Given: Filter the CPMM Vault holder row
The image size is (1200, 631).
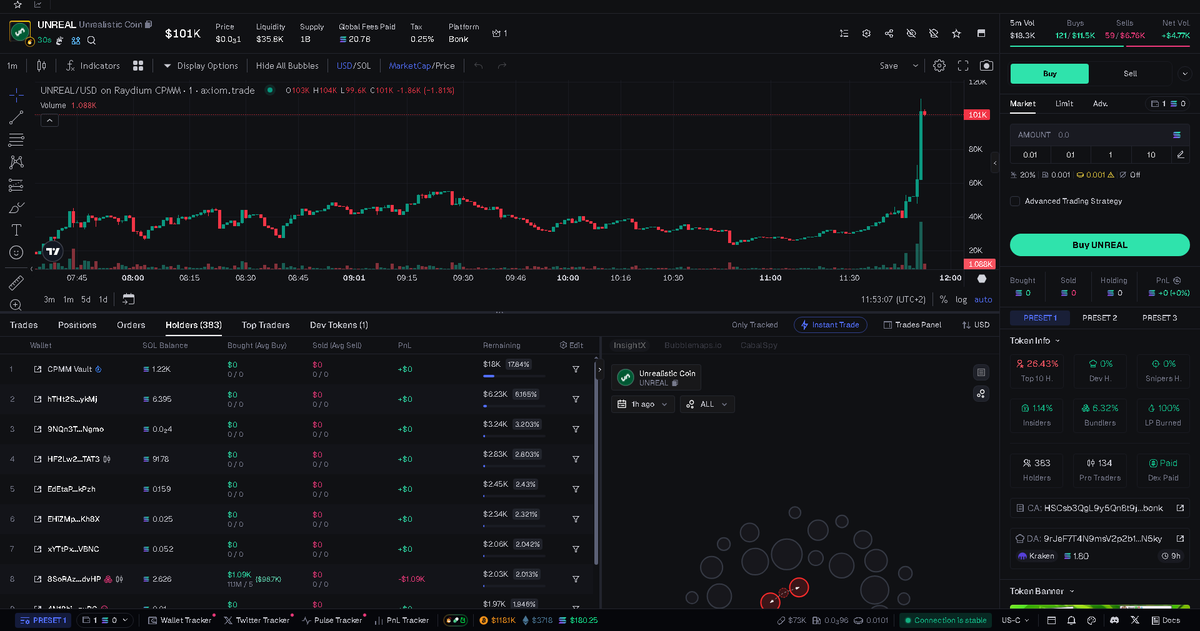Looking at the screenshot, I should [x=576, y=369].
